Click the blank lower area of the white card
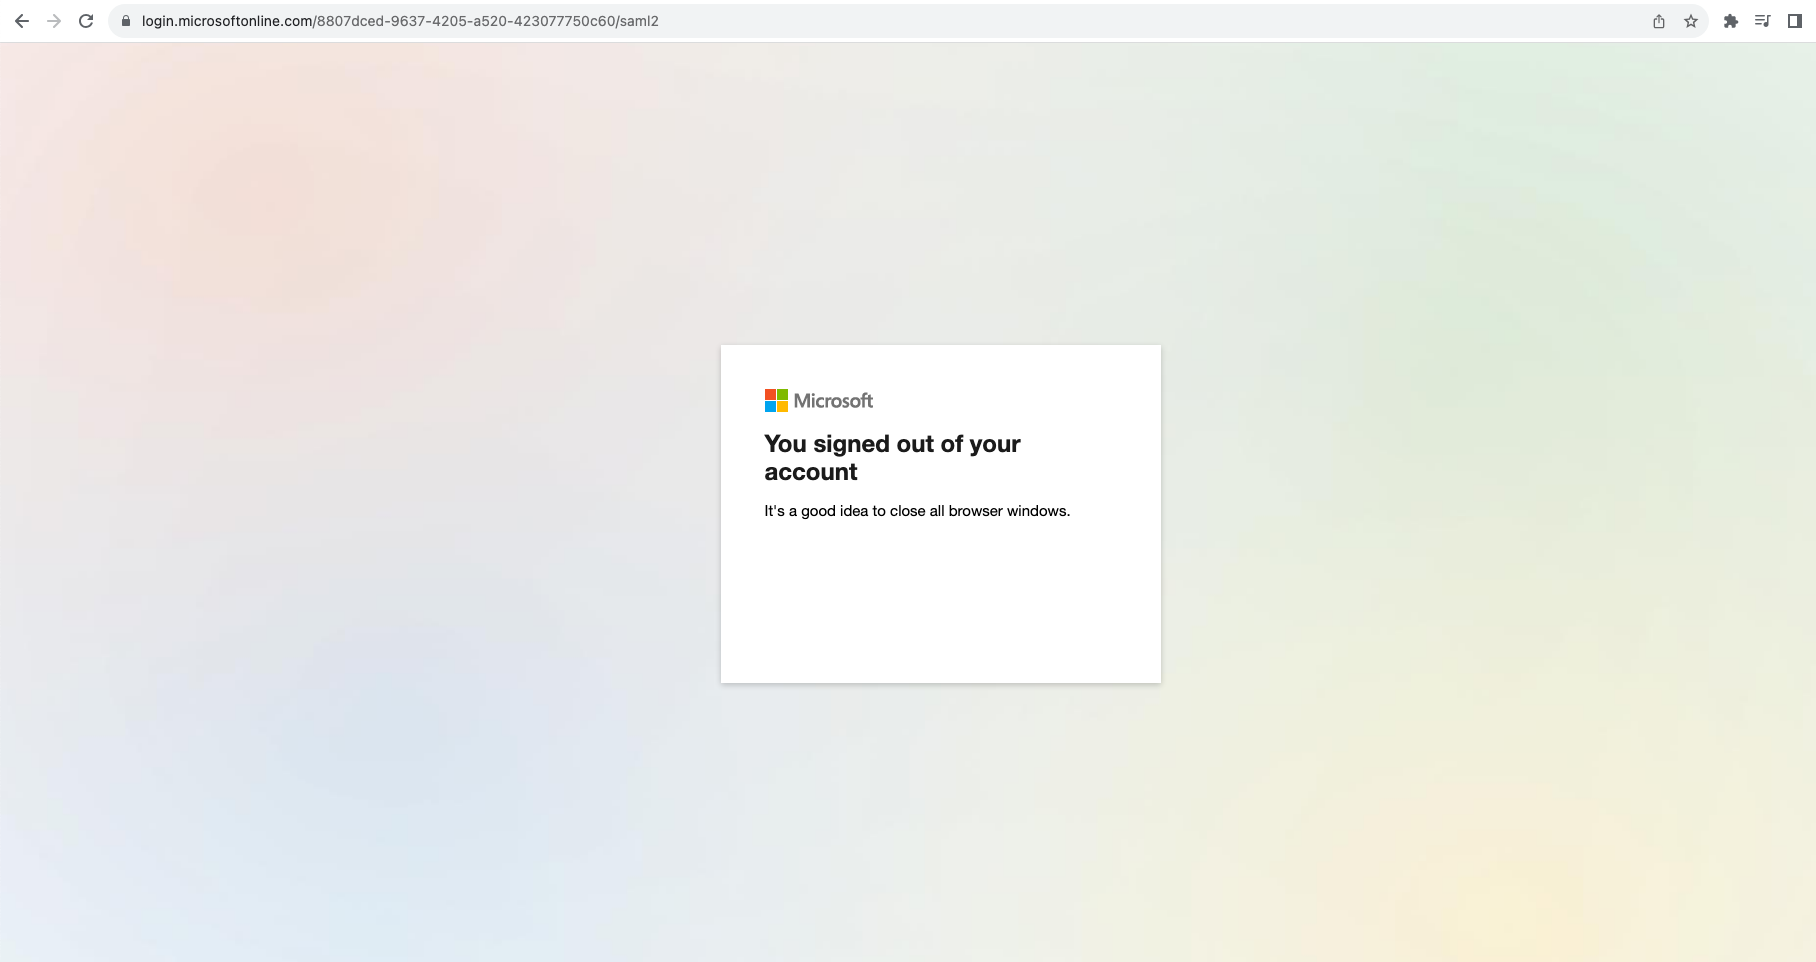 (x=940, y=610)
